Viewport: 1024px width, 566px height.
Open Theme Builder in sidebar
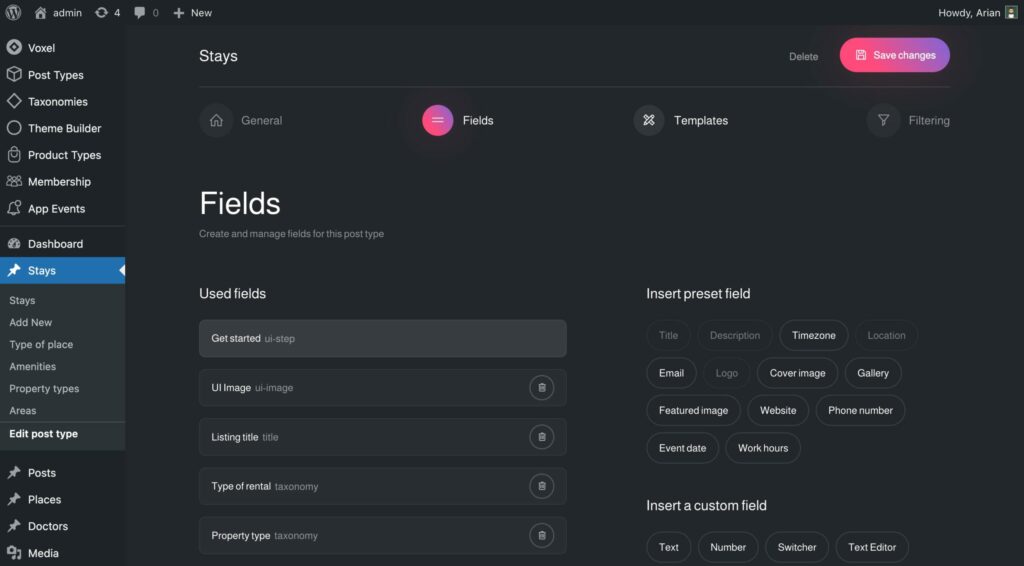pyautogui.click(x=64, y=128)
